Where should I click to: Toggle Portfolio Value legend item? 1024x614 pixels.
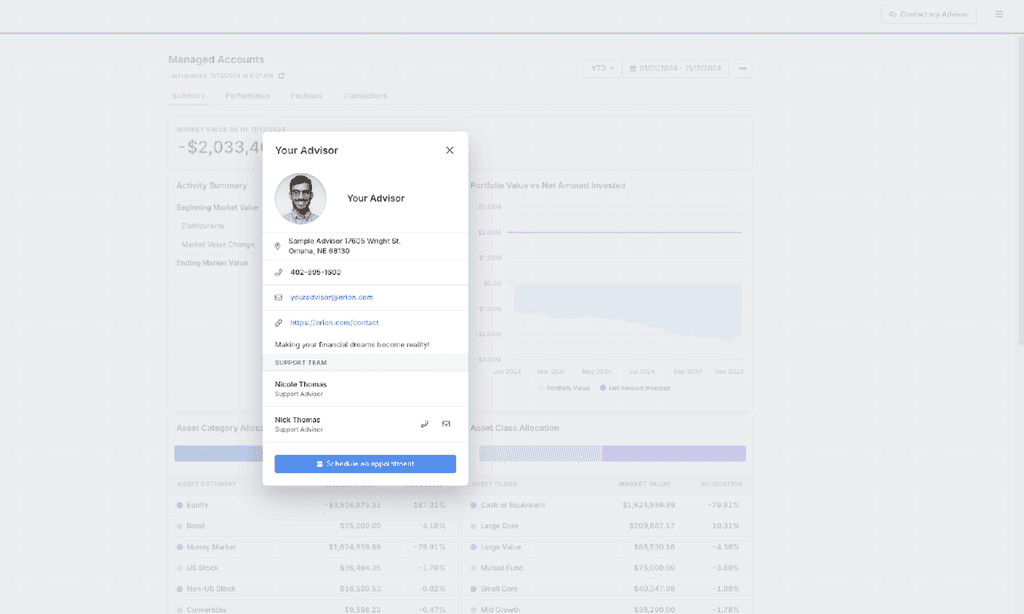point(564,388)
